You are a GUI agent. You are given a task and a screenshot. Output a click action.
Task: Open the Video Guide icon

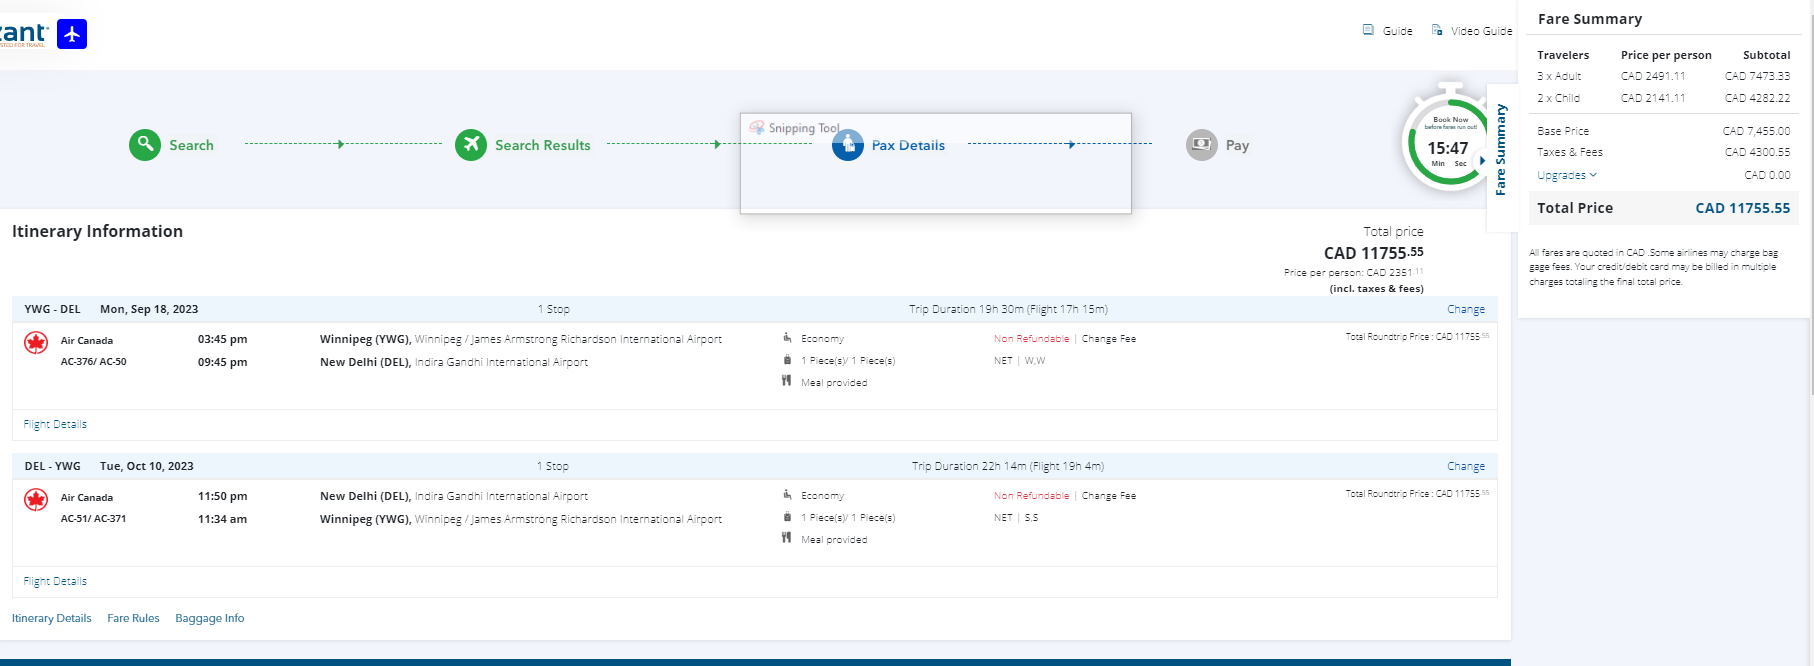pyautogui.click(x=1437, y=30)
